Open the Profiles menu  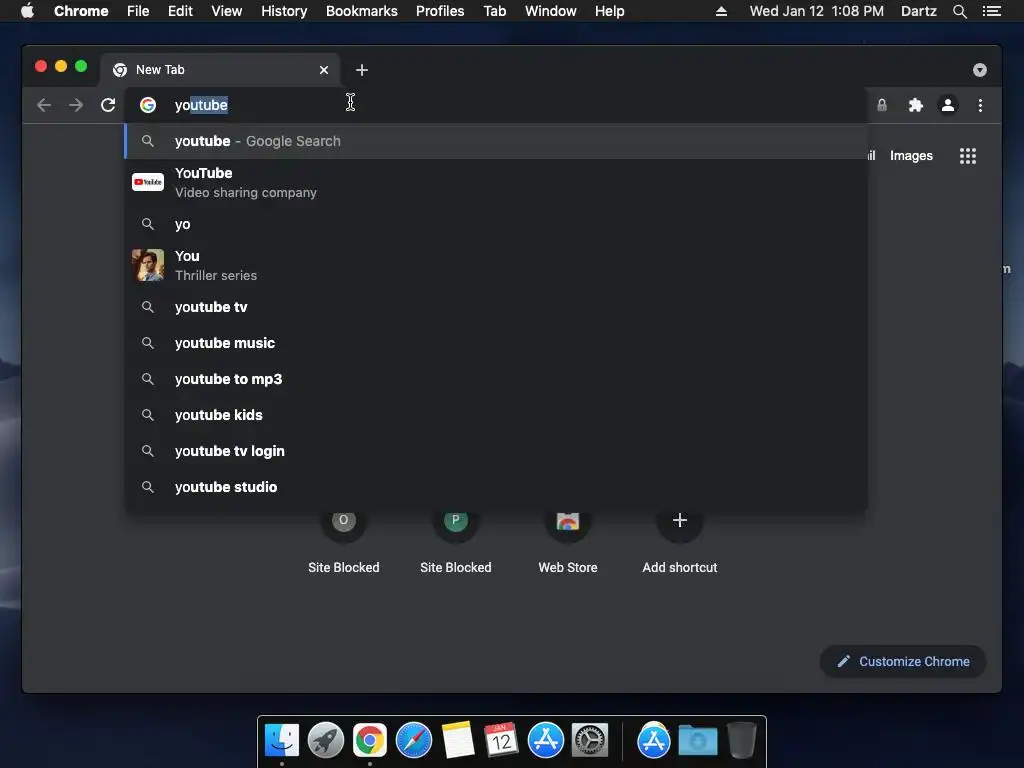click(440, 11)
